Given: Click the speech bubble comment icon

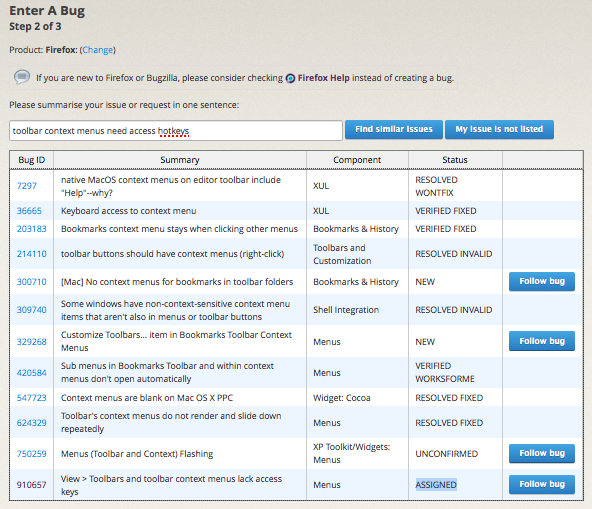Looking at the screenshot, I should tap(22, 77).
